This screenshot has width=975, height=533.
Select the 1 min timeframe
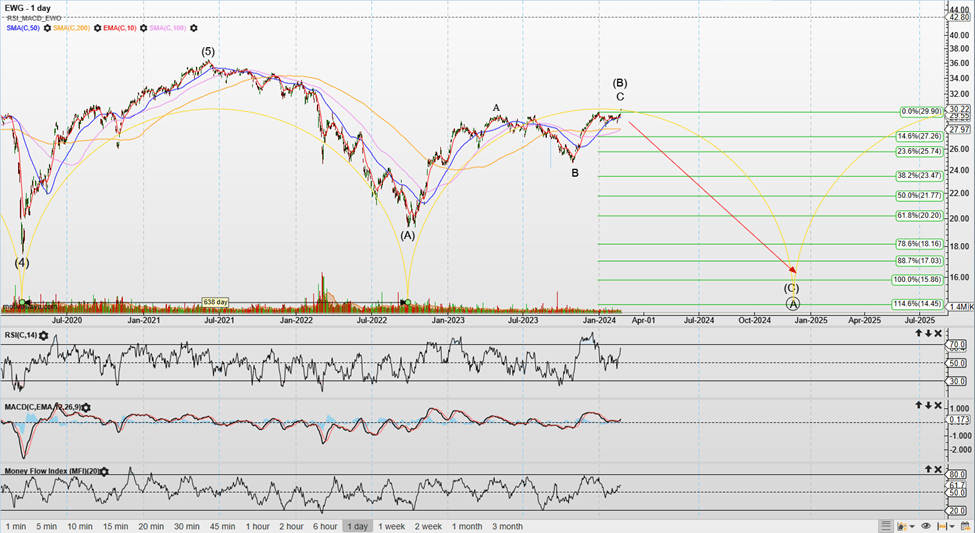16,526
